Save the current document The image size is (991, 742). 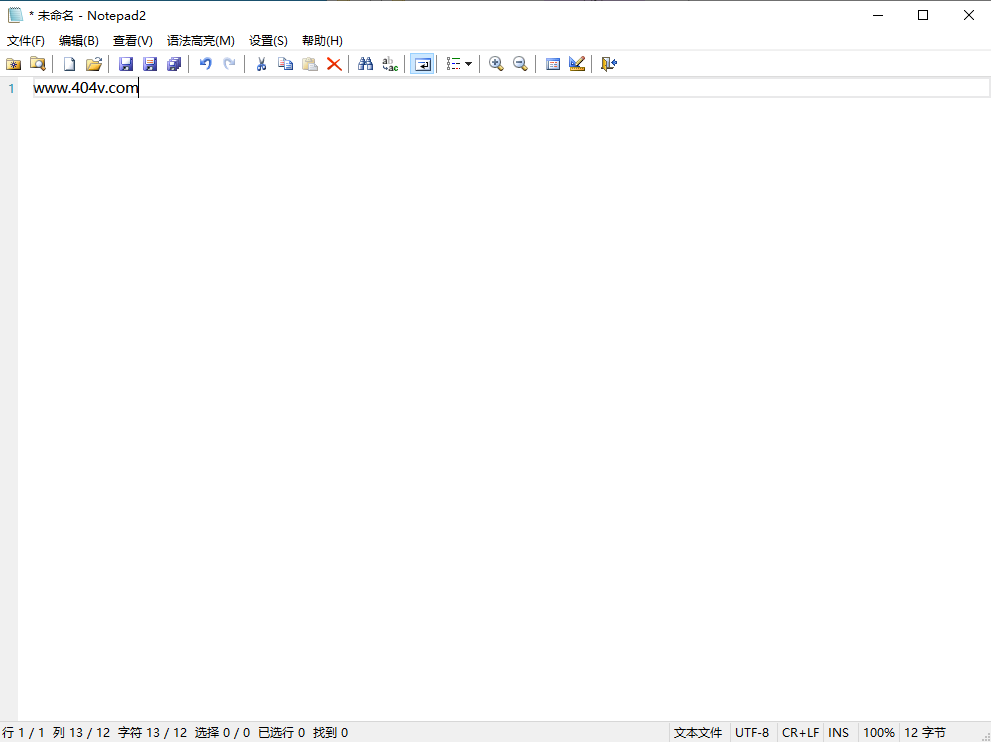[125, 63]
